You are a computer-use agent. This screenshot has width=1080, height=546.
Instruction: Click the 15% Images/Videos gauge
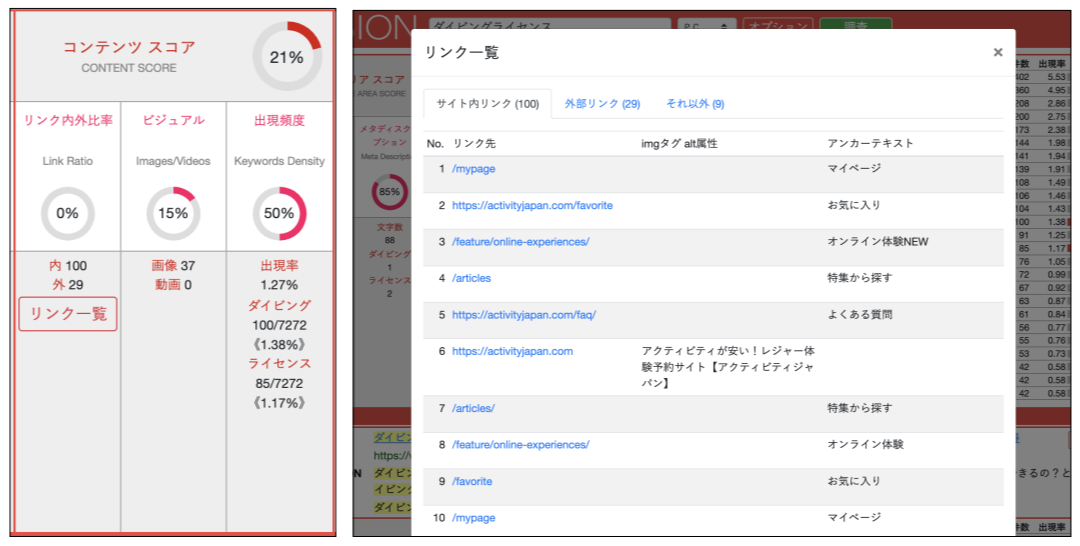pyautogui.click(x=173, y=213)
